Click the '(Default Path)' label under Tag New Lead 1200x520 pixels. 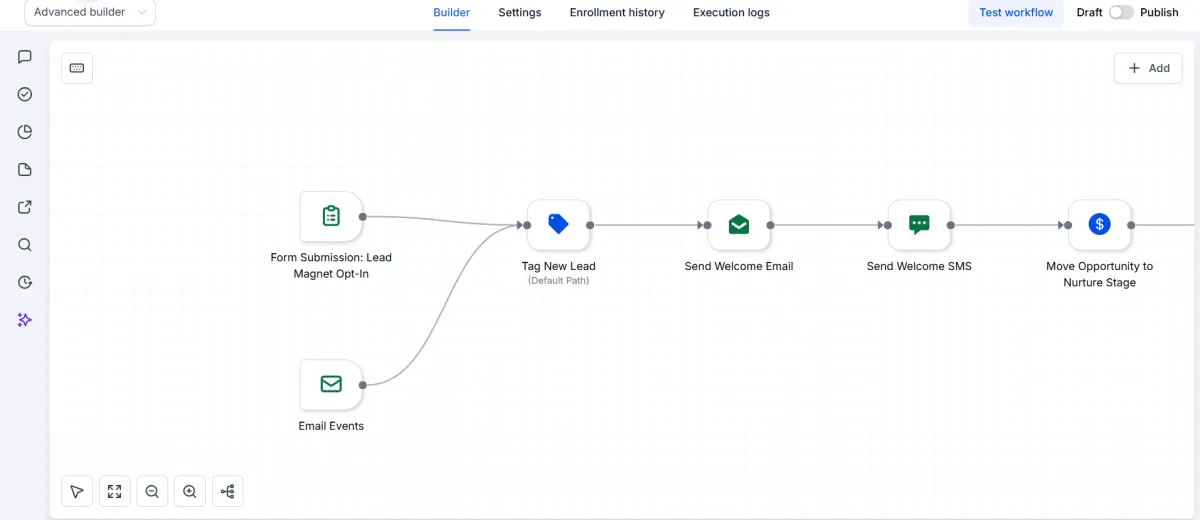(559, 281)
